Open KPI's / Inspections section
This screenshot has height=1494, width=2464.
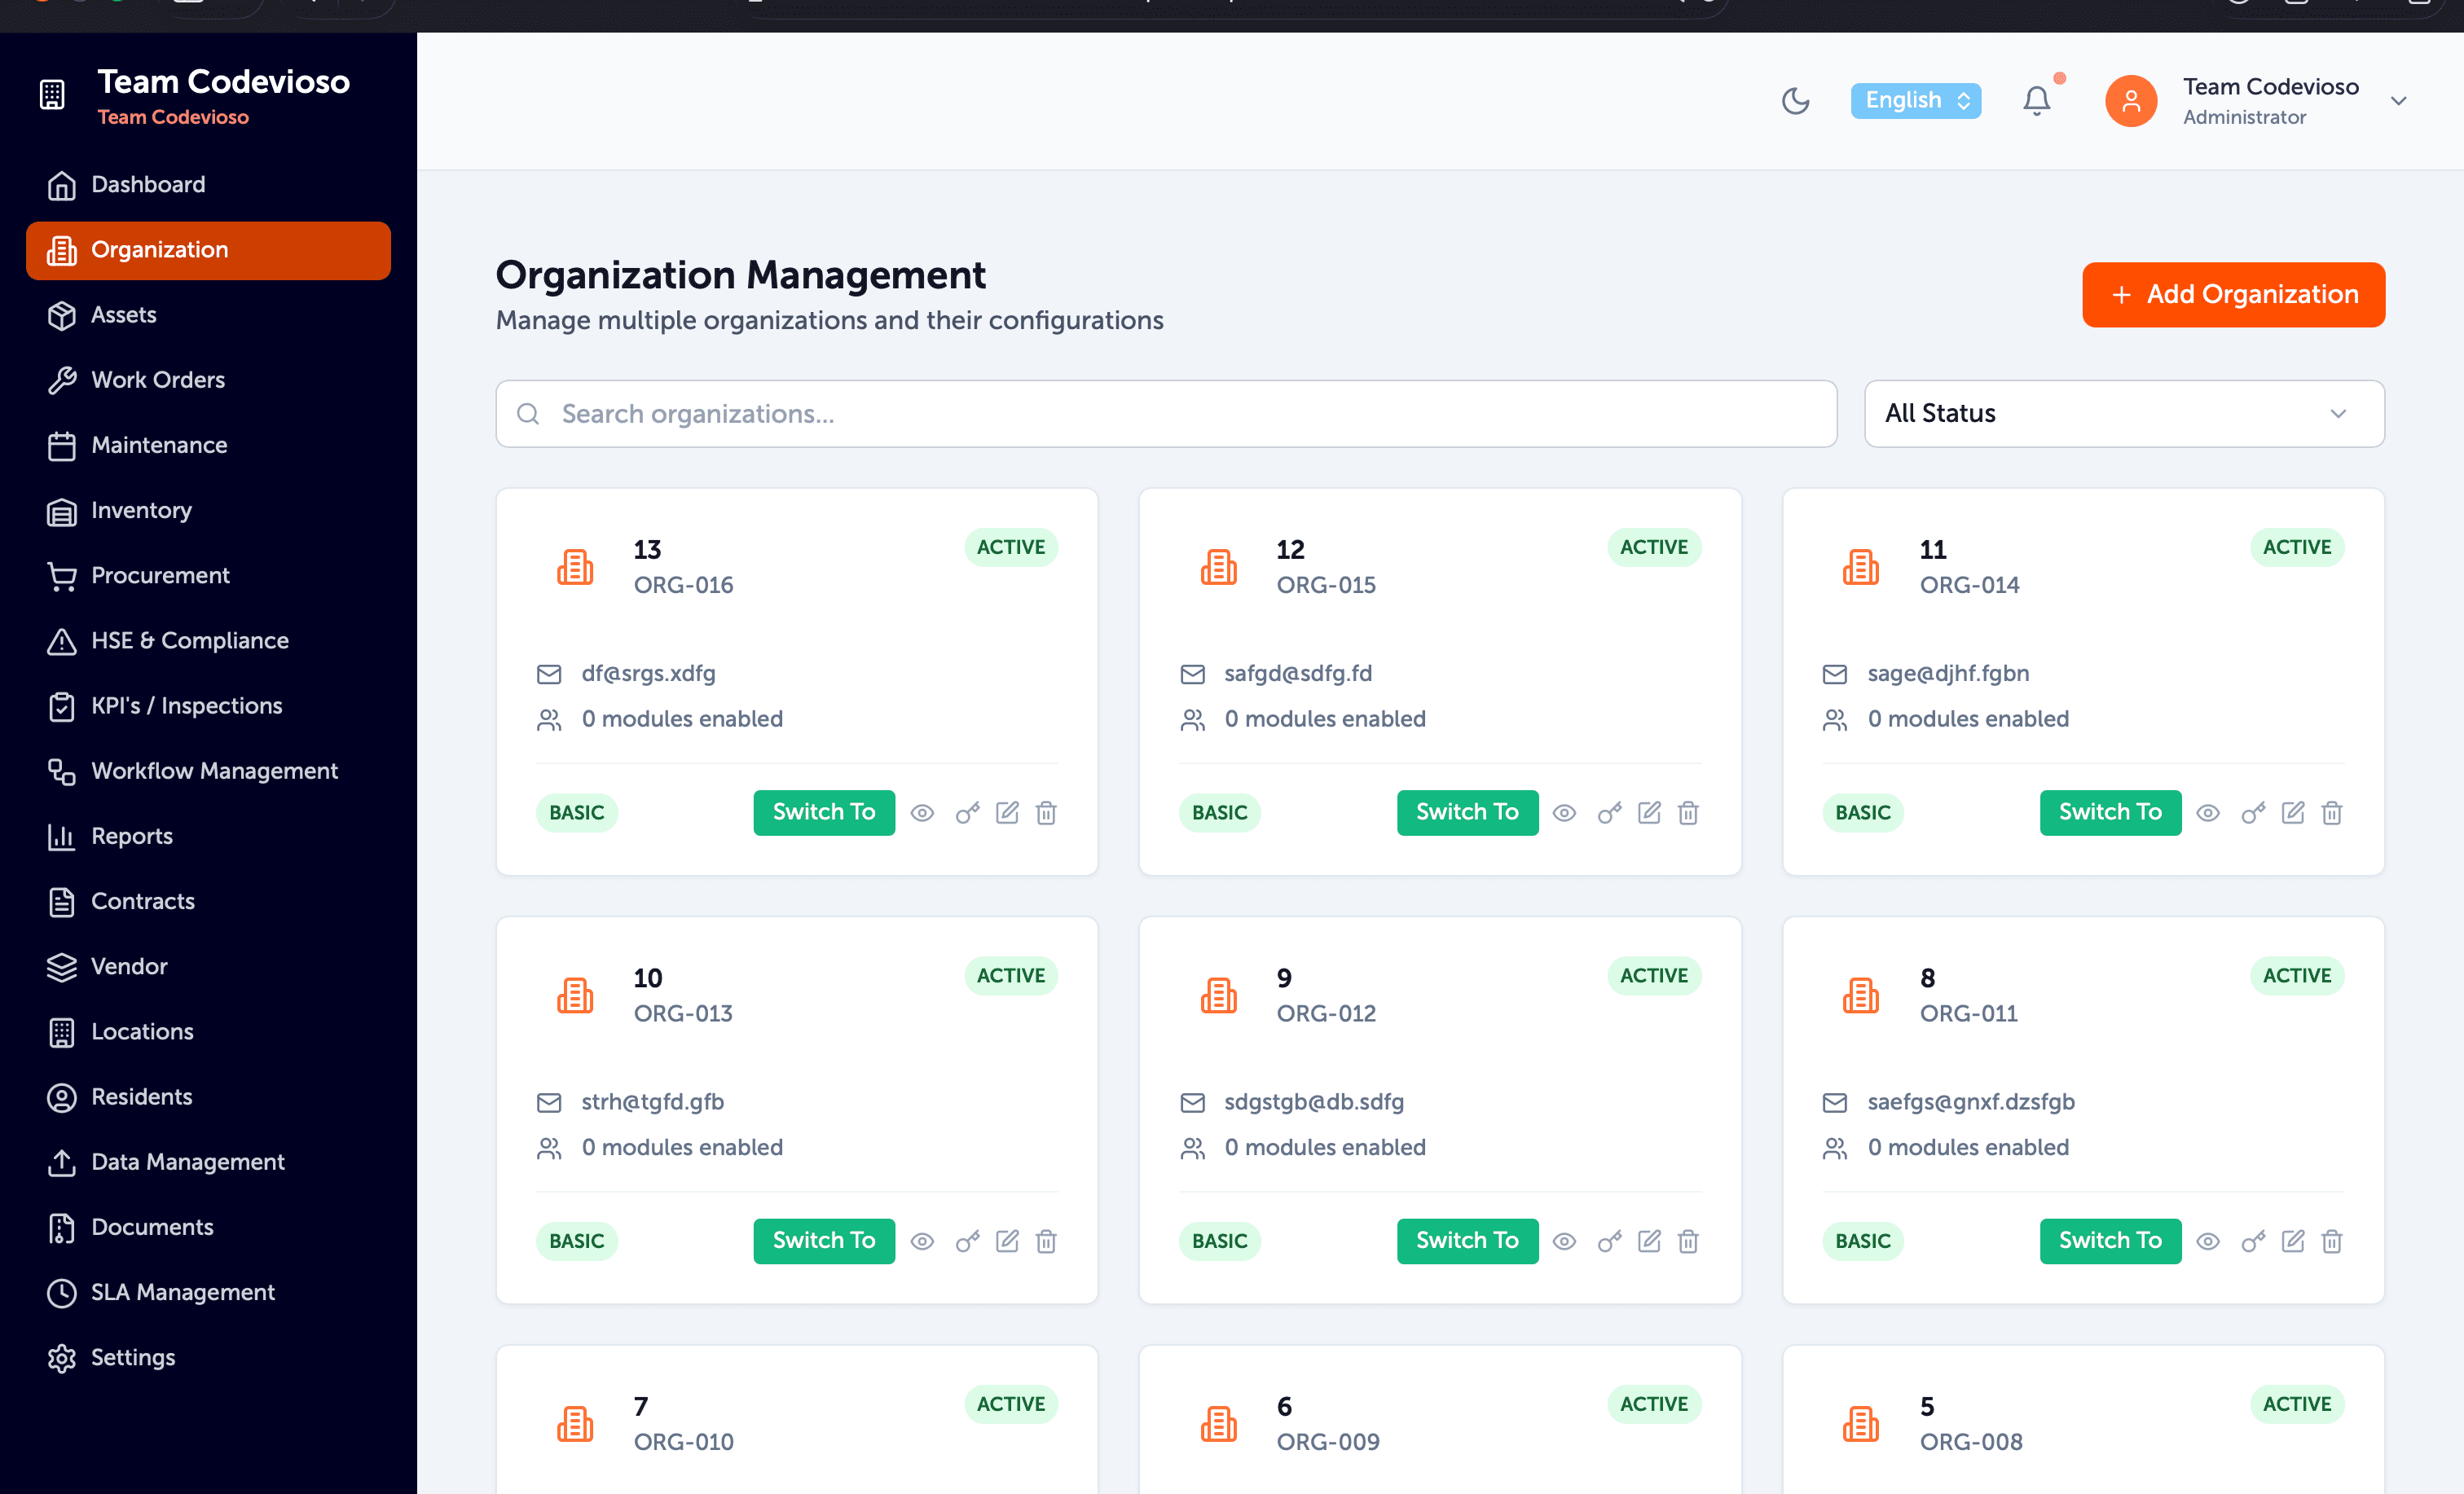[208, 706]
